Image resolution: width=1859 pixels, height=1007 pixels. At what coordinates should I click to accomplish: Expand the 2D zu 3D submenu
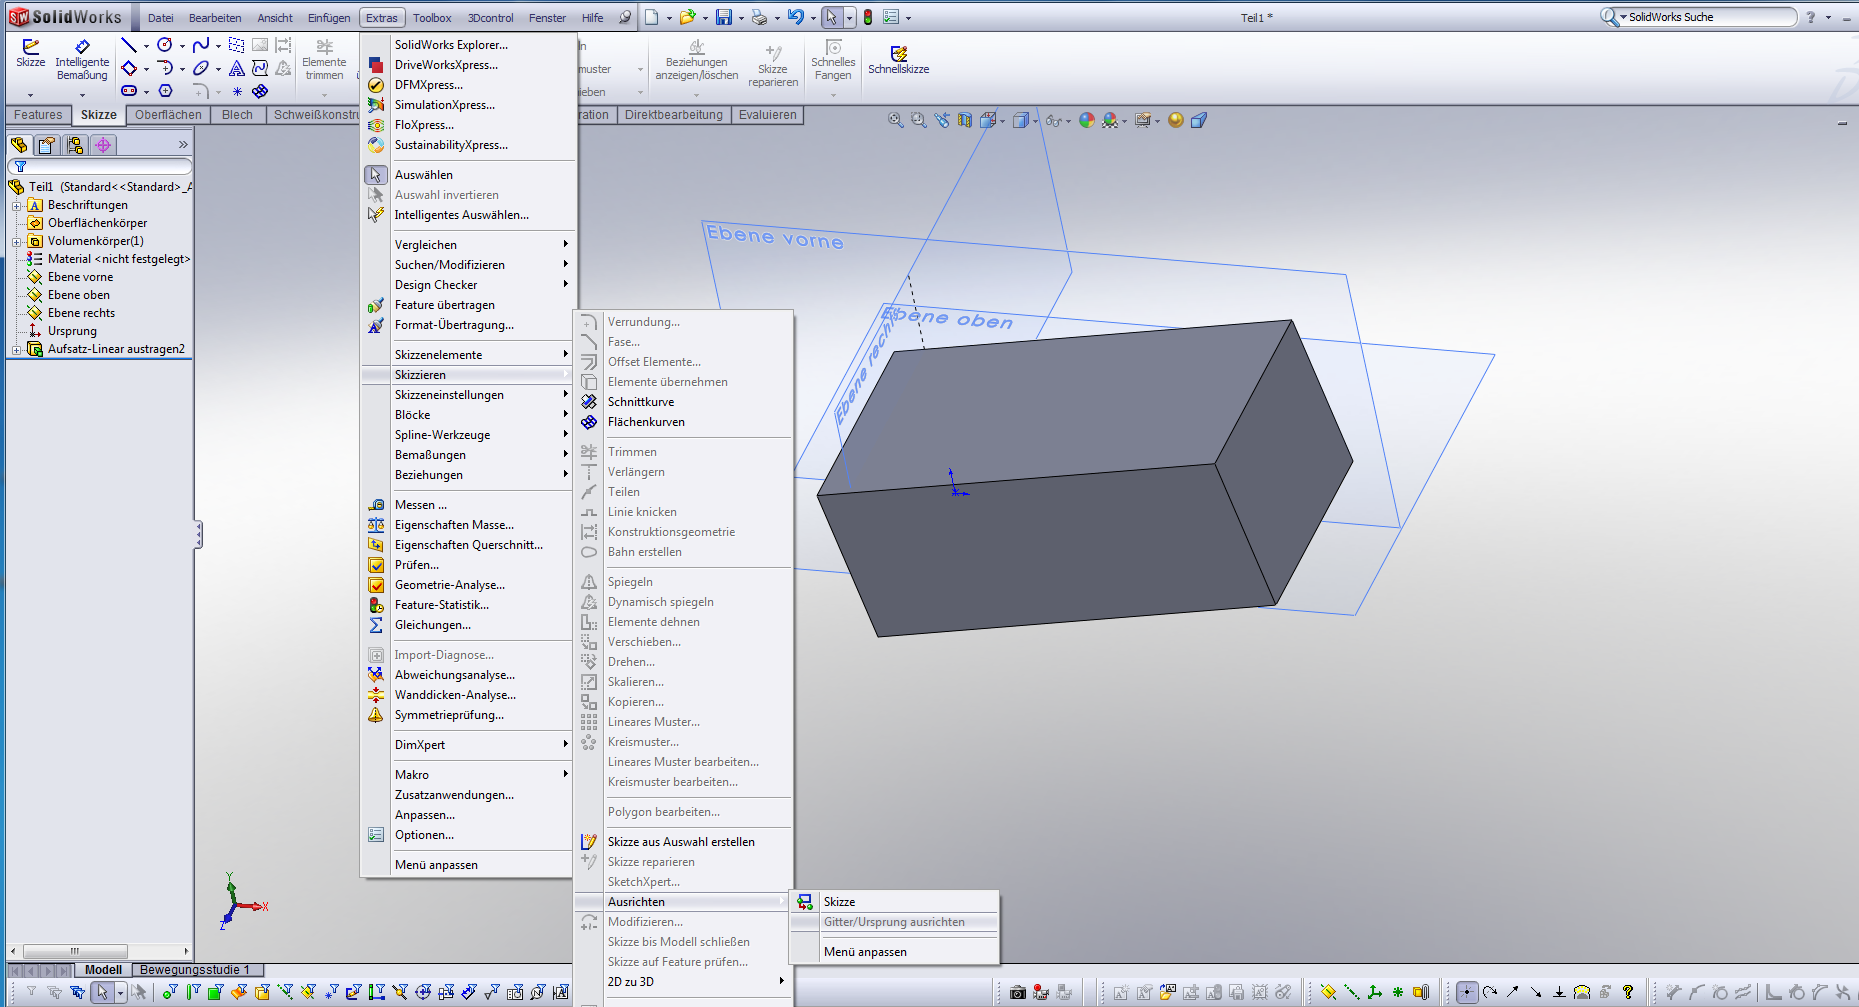coord(684,982)
